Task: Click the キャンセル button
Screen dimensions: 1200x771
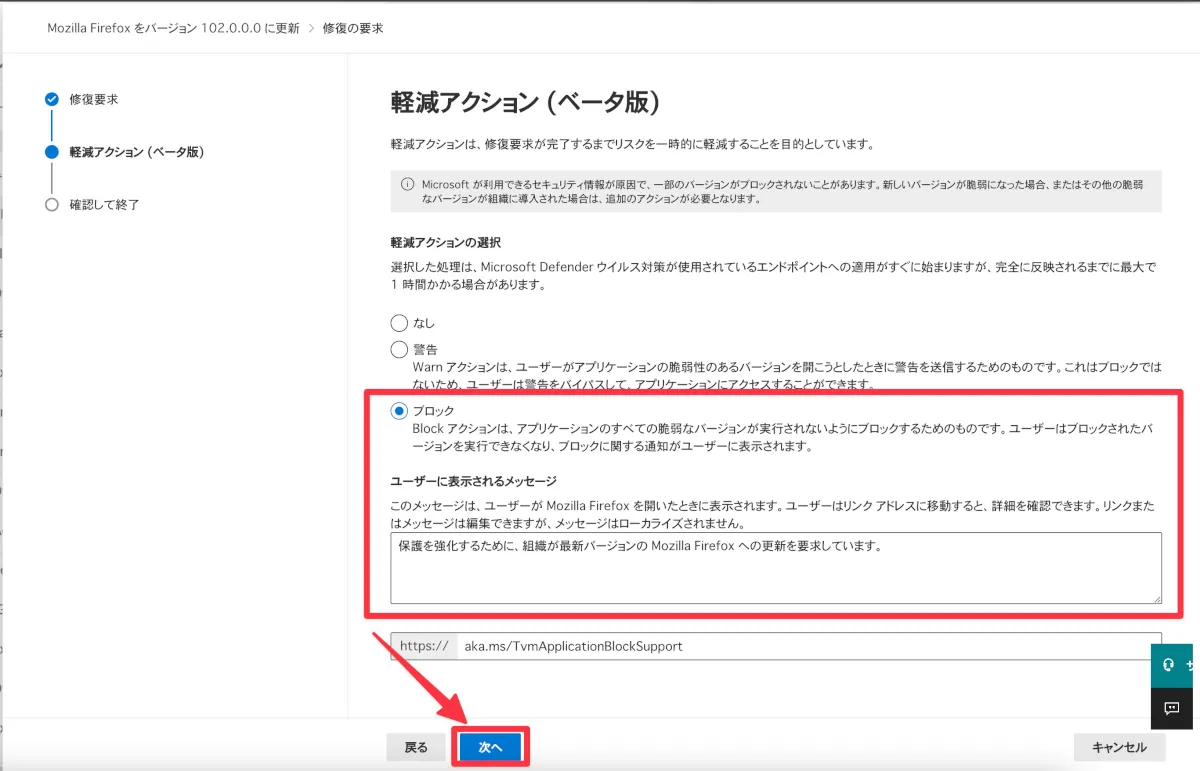Action: click(1119, 747)
